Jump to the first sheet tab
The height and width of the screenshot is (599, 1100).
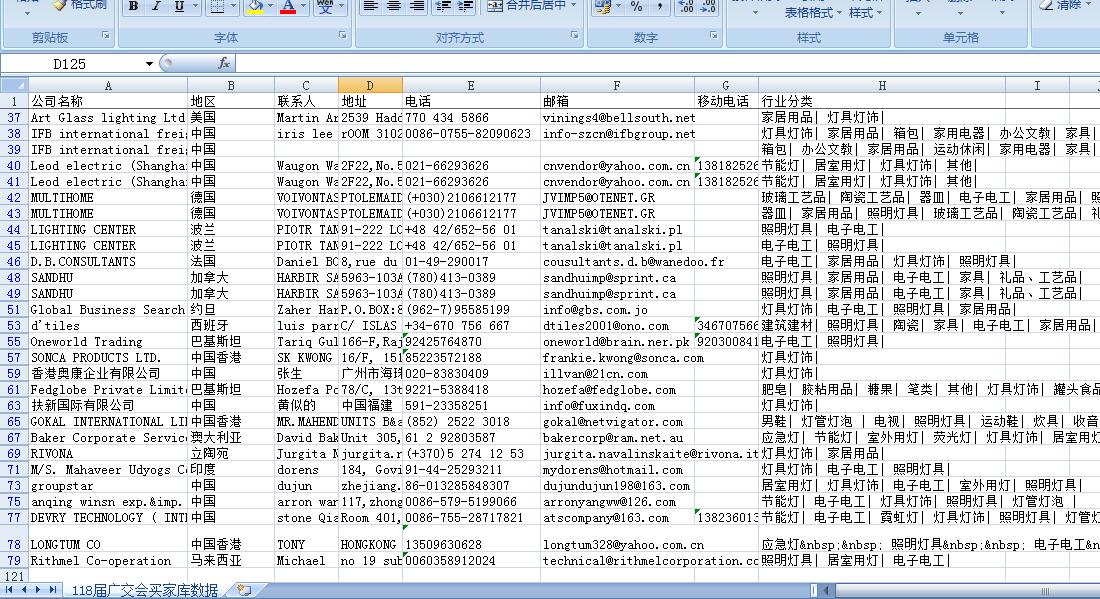pos(9,590)
